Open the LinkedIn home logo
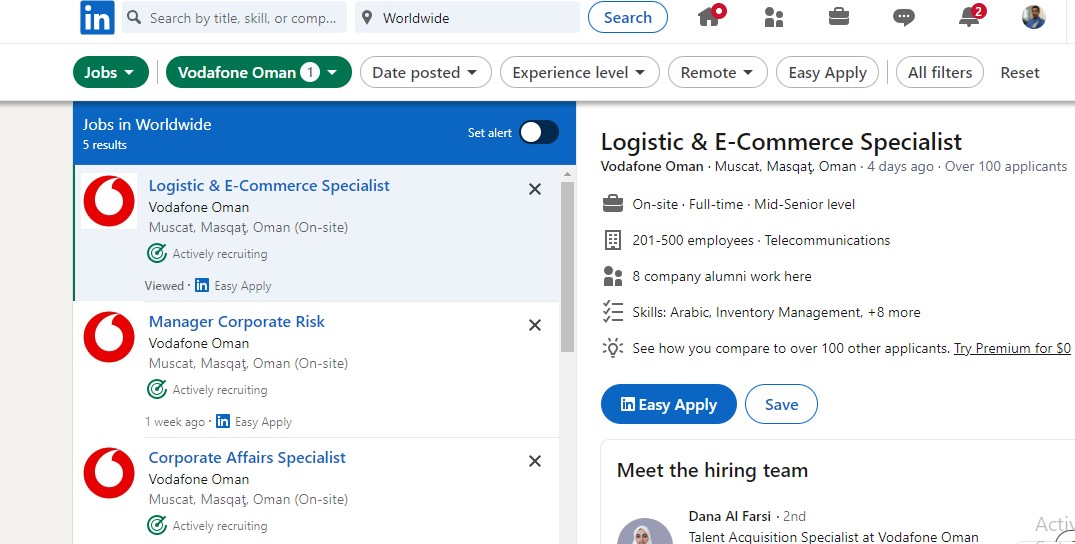1075x544 pixels. pos(97,18)
